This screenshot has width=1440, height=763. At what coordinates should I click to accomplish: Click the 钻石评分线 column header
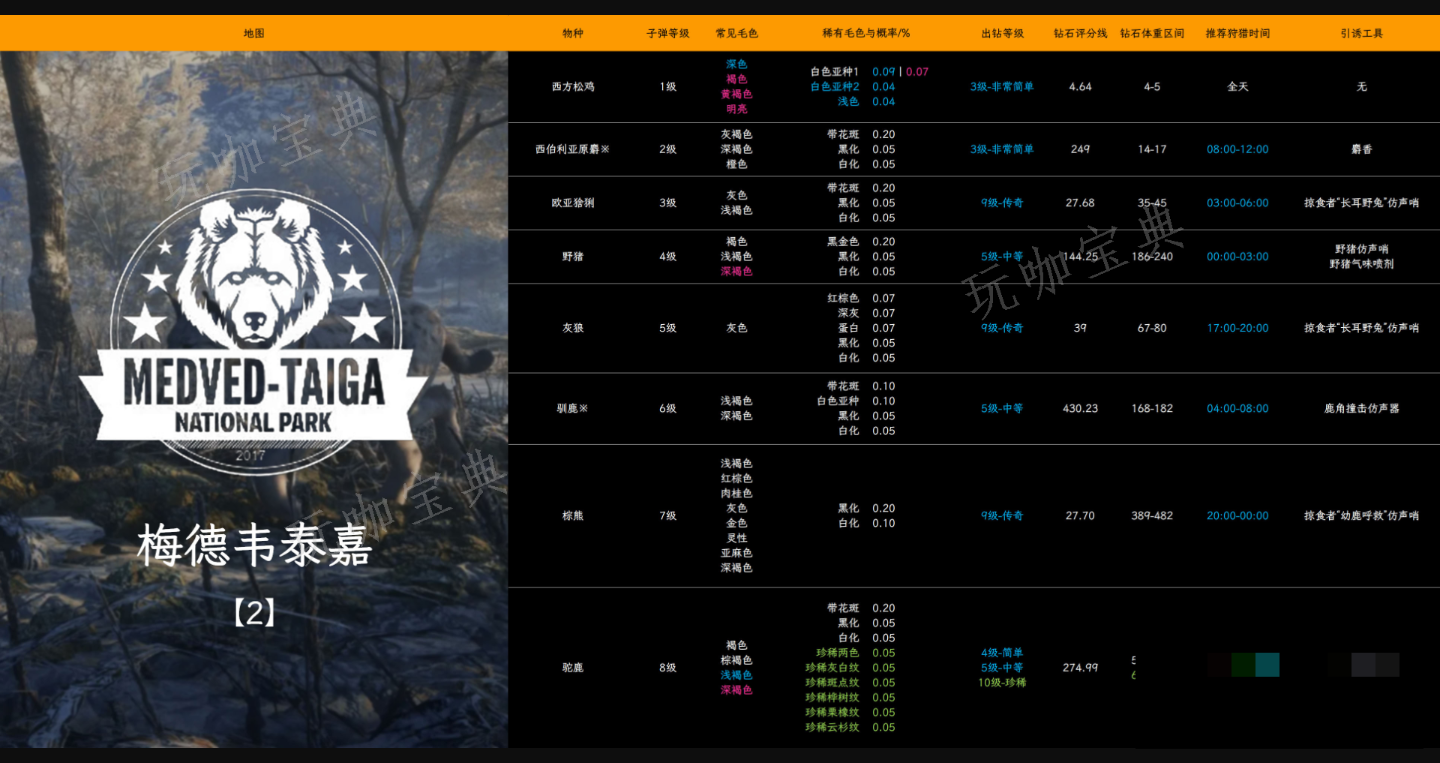tap(1080, 33)
